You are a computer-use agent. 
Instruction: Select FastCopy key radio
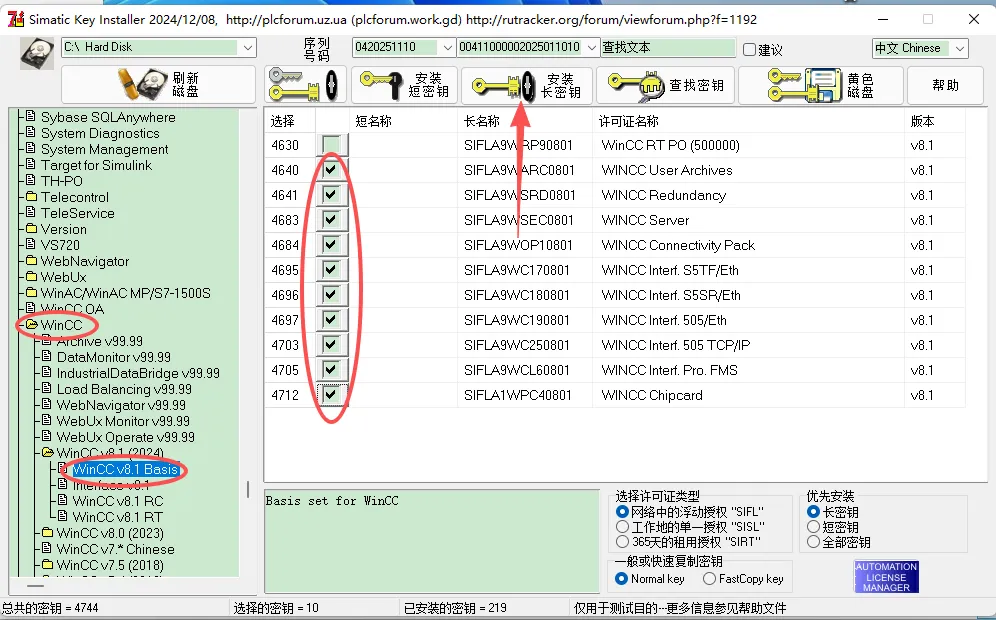click(710, 579)
